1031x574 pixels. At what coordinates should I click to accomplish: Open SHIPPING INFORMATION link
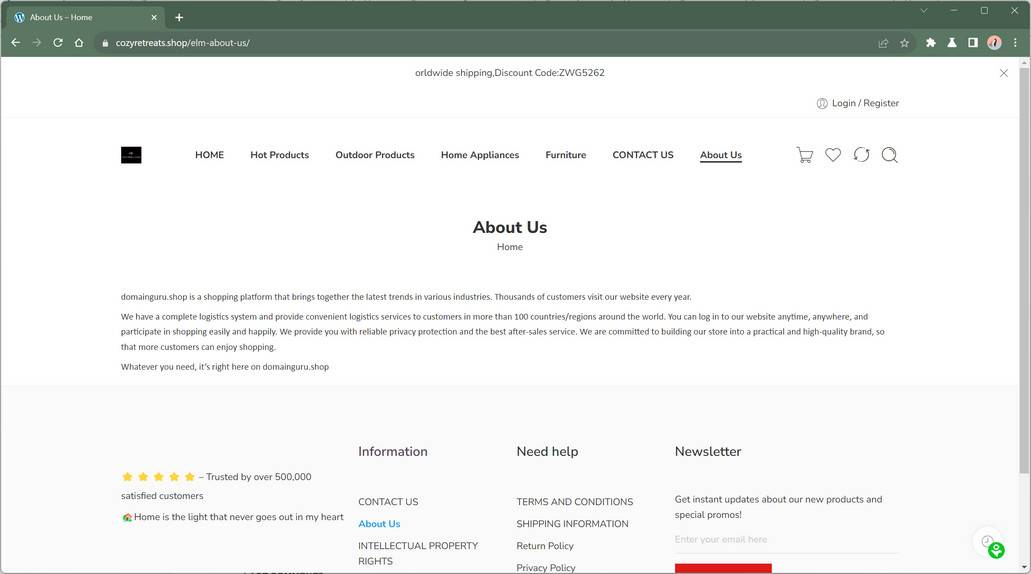[x=572, y=524]
